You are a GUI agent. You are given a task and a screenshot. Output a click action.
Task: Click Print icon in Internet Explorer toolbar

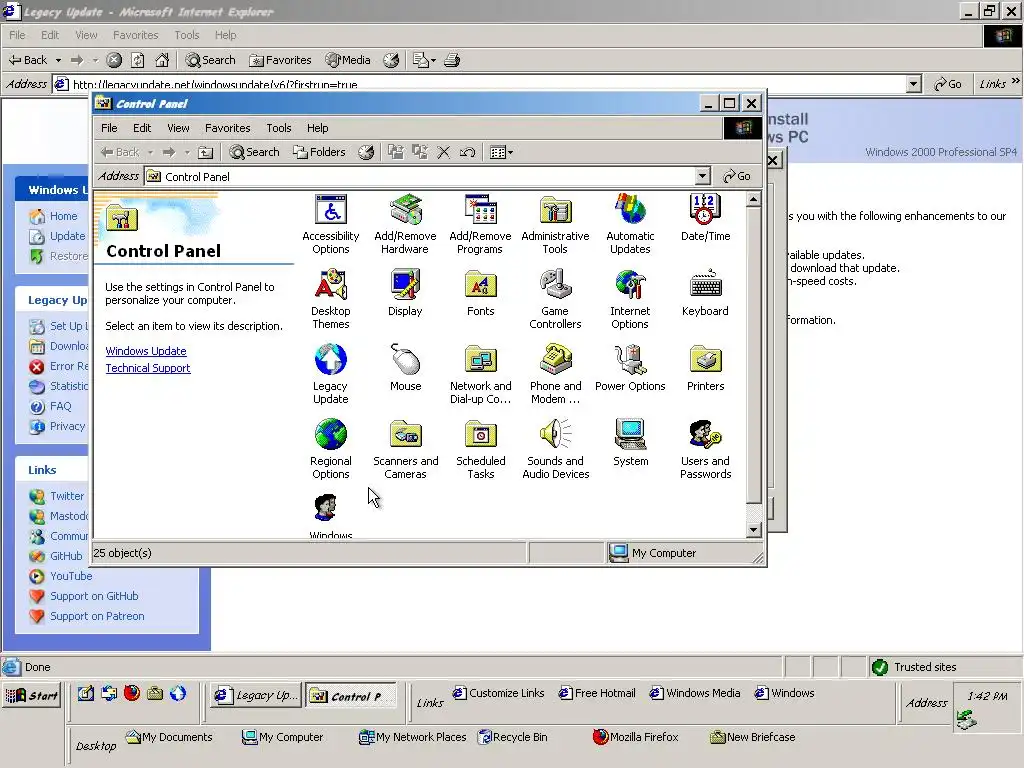(x=452, y=60)
